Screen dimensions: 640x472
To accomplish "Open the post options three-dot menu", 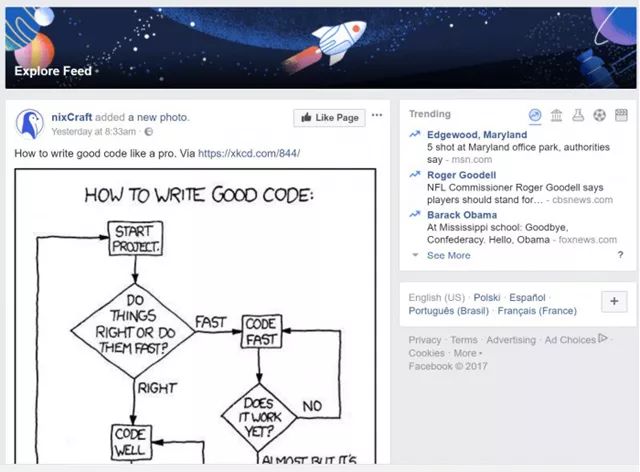I will point(377,115).
